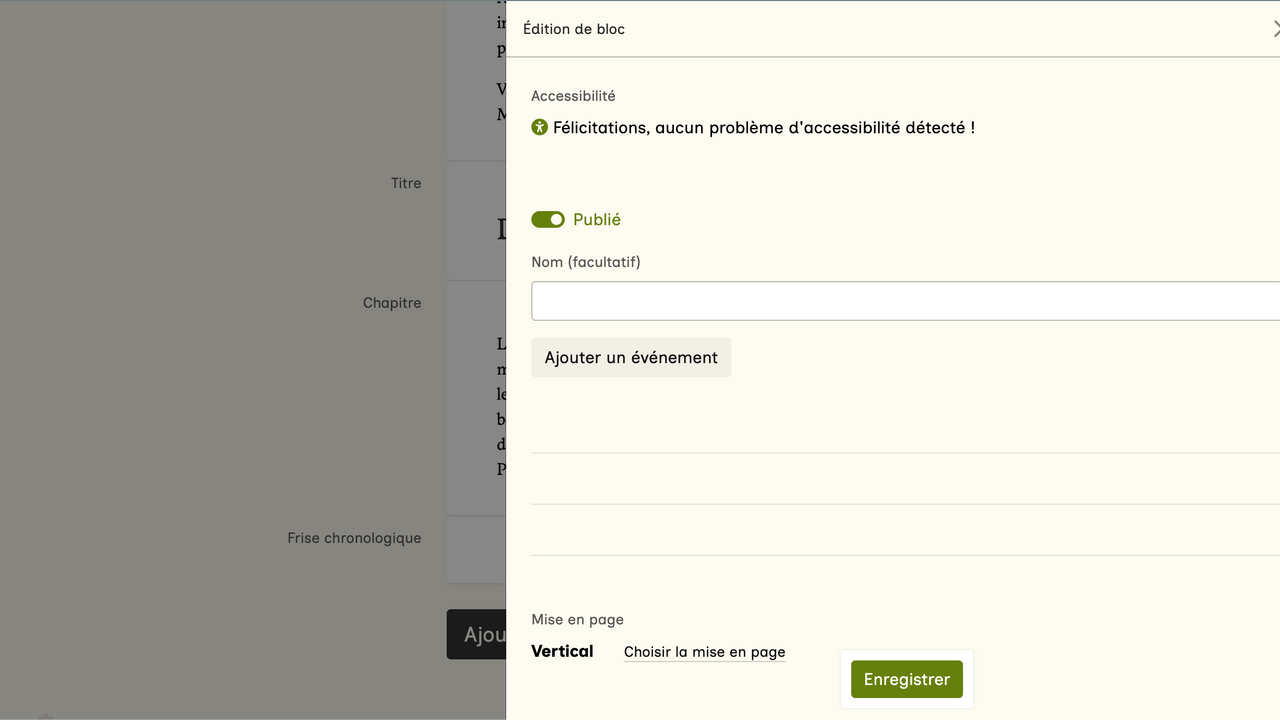
Task: Click the Vertical layout label
Action: tap(562, 651)
